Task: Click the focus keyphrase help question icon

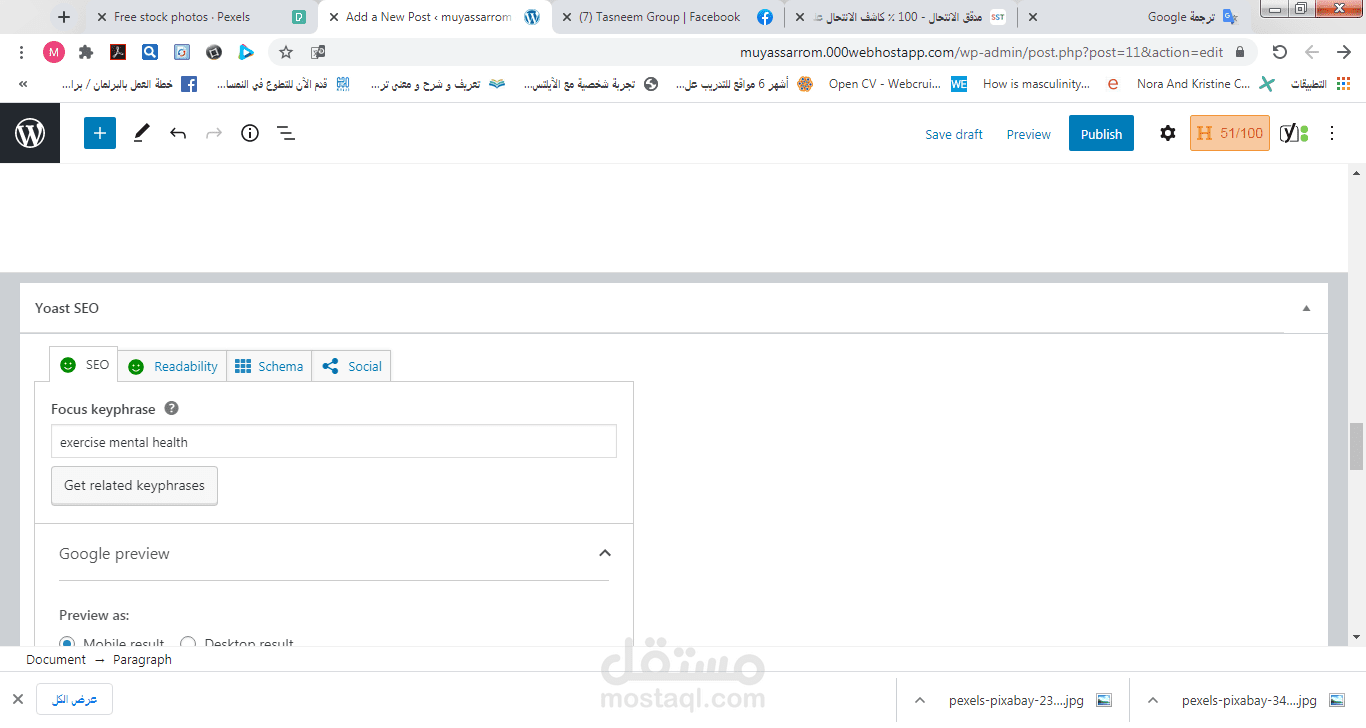Action: [172, 408]
